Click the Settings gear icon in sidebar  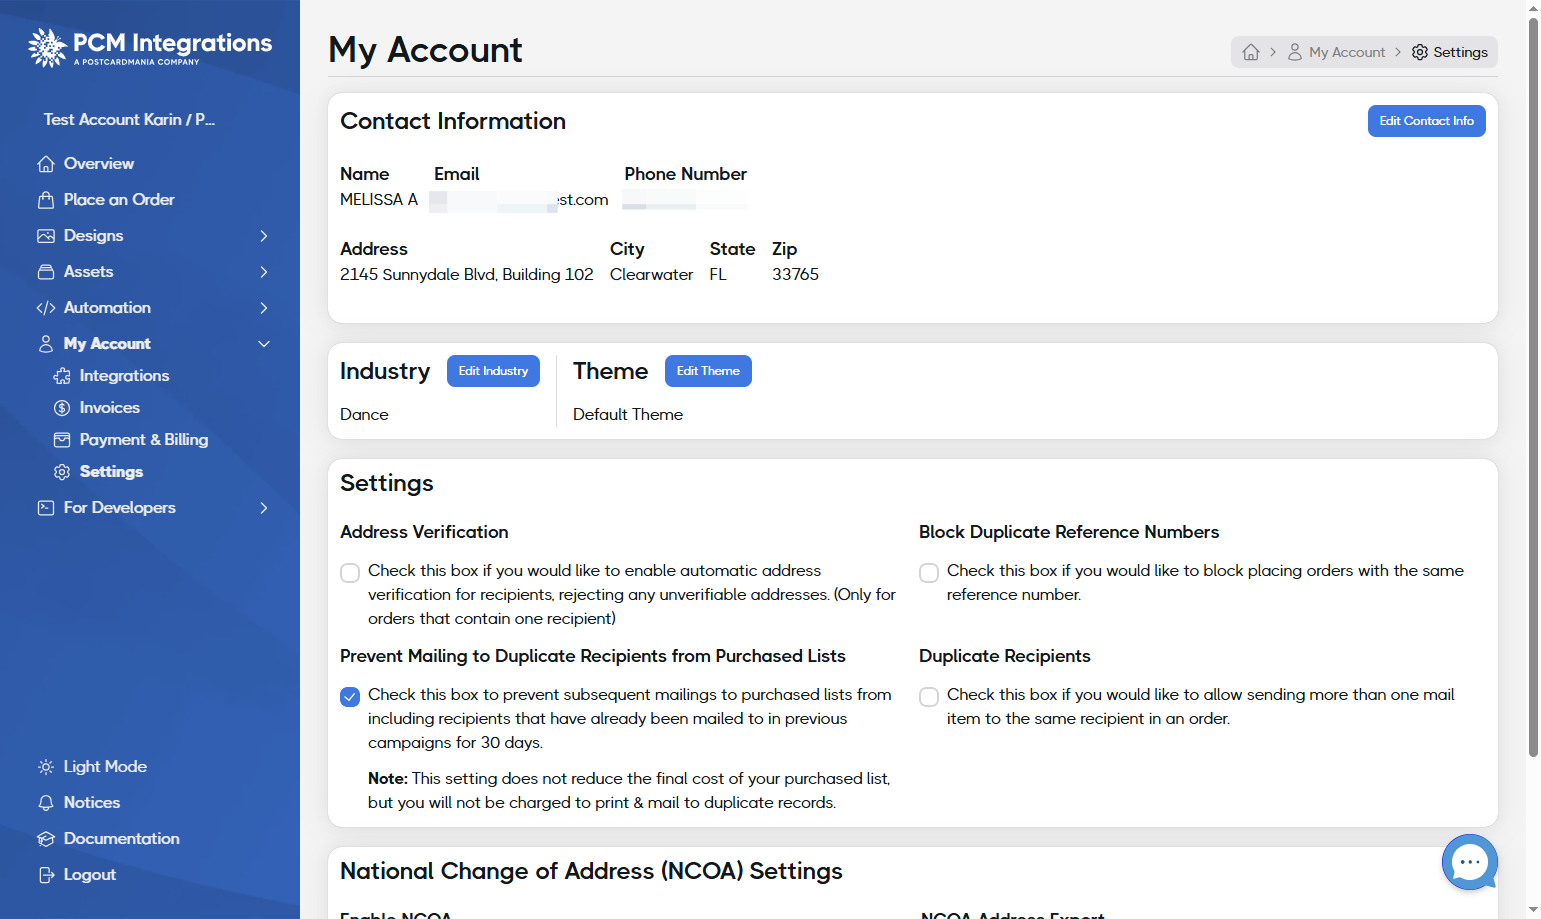[62, 472]
